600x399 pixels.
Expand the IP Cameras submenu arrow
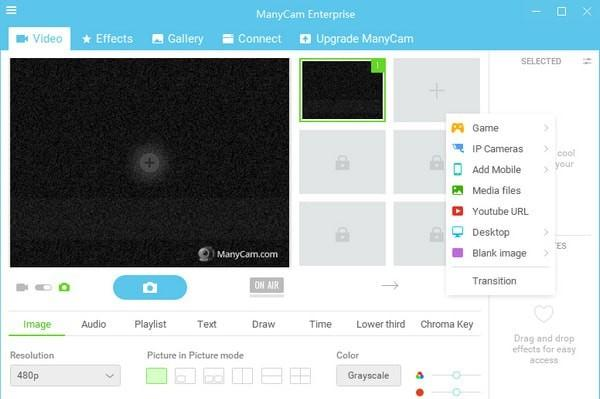(546, 149)
